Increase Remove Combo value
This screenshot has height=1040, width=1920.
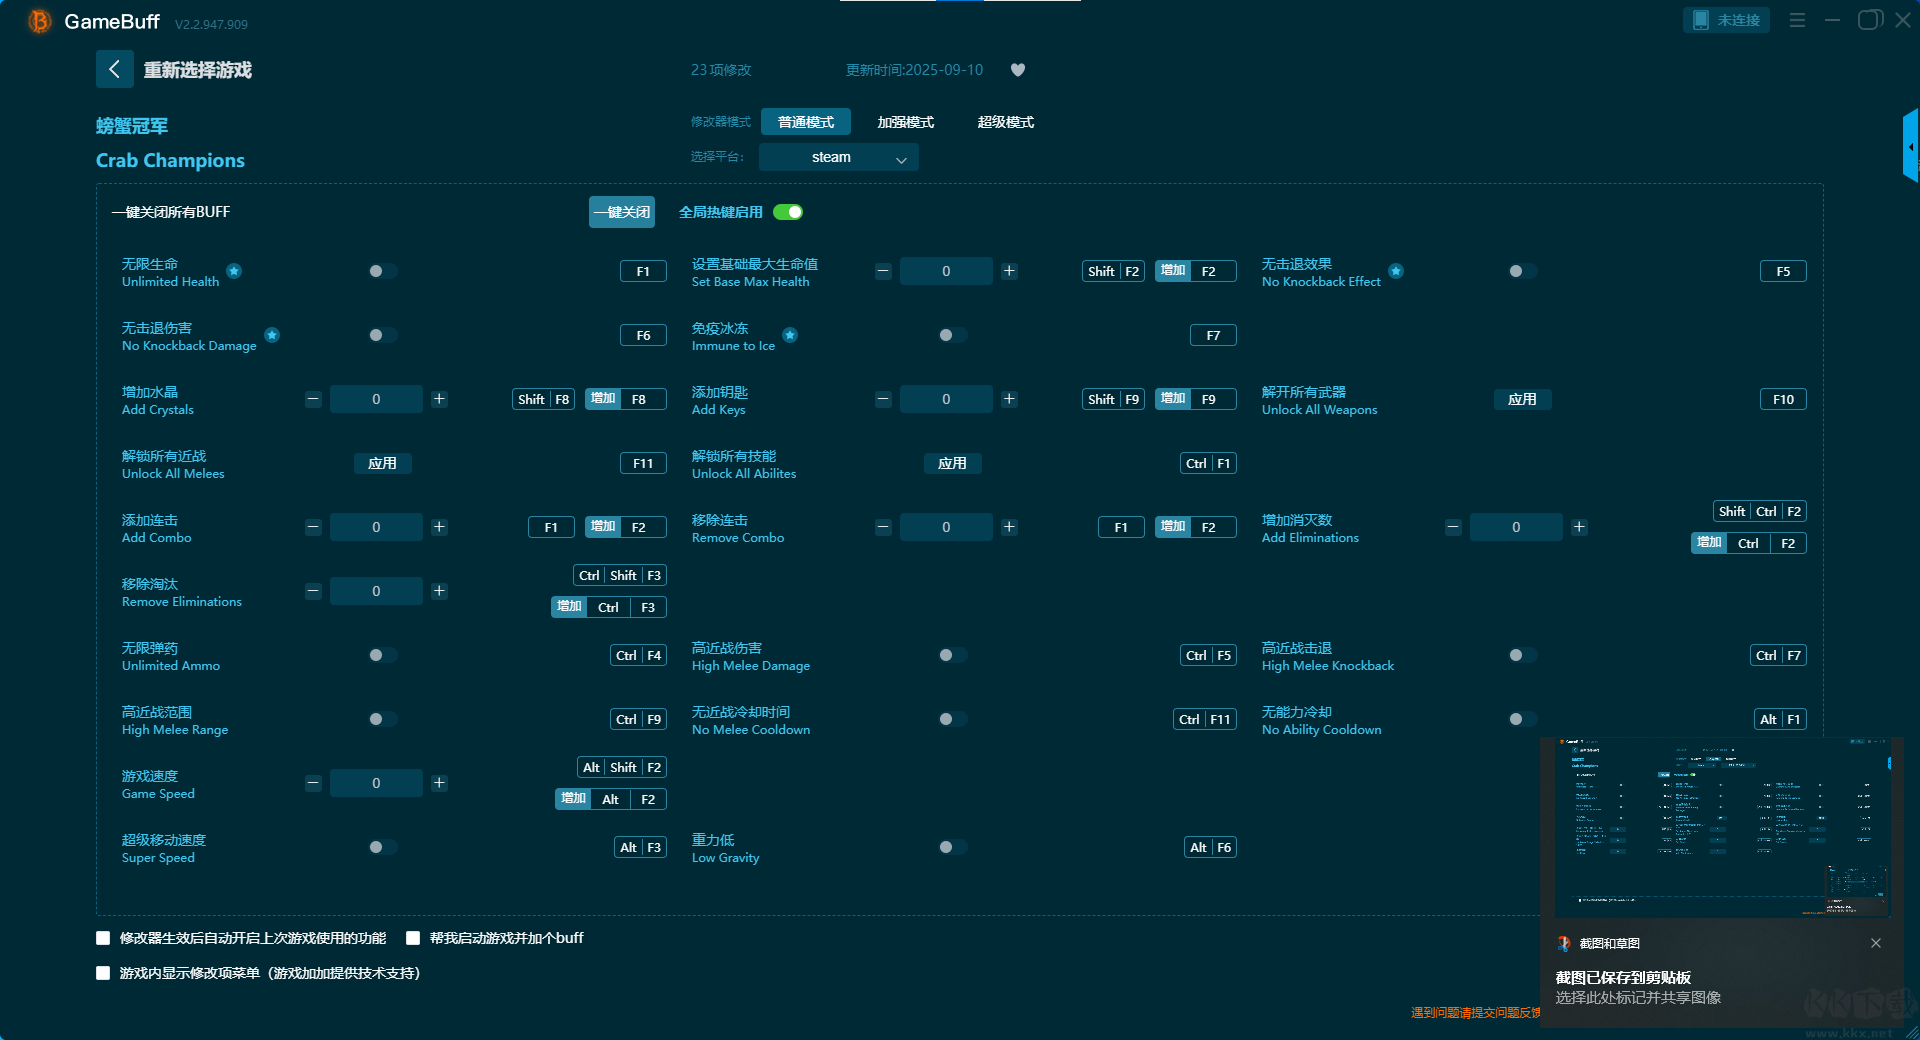(1009, 527)
